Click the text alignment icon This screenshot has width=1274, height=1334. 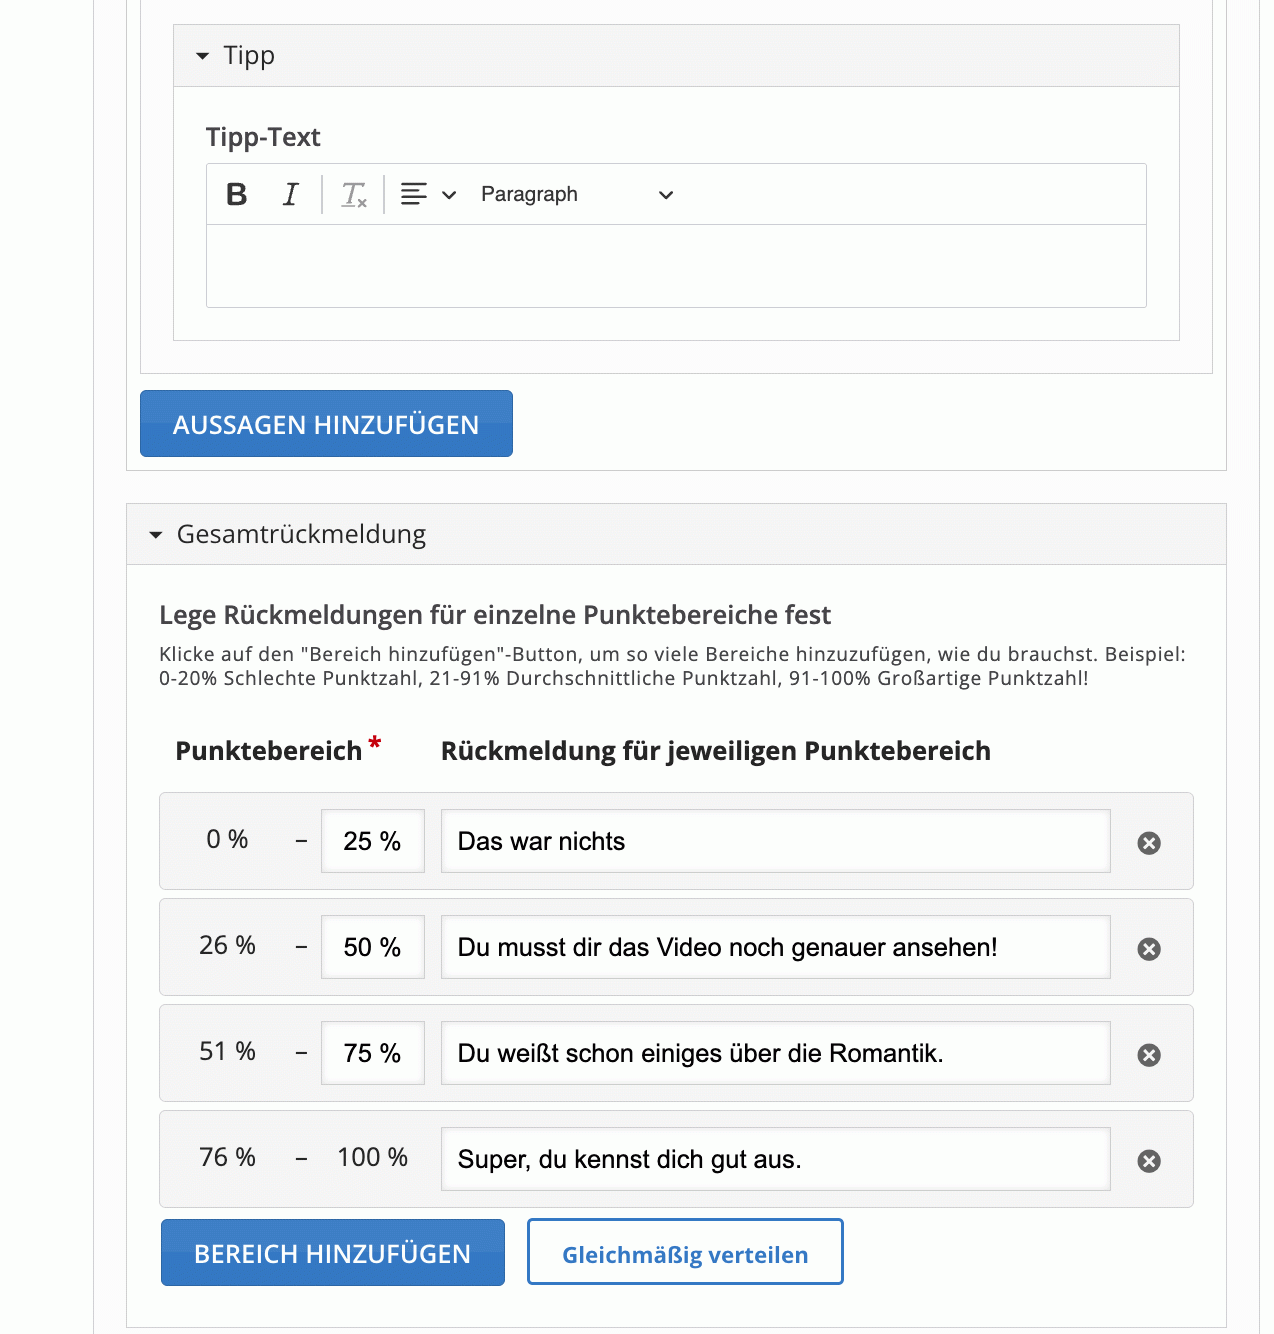point(414,194)
